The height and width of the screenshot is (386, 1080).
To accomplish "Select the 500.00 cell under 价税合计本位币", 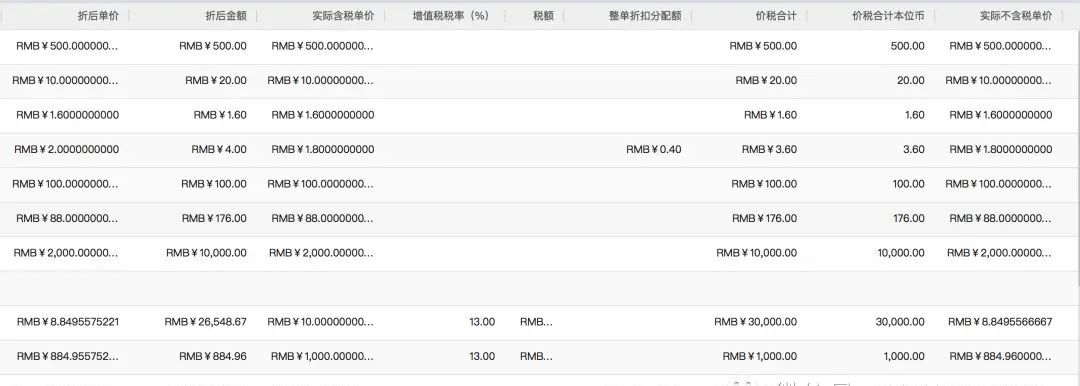I will coord(908,46).
